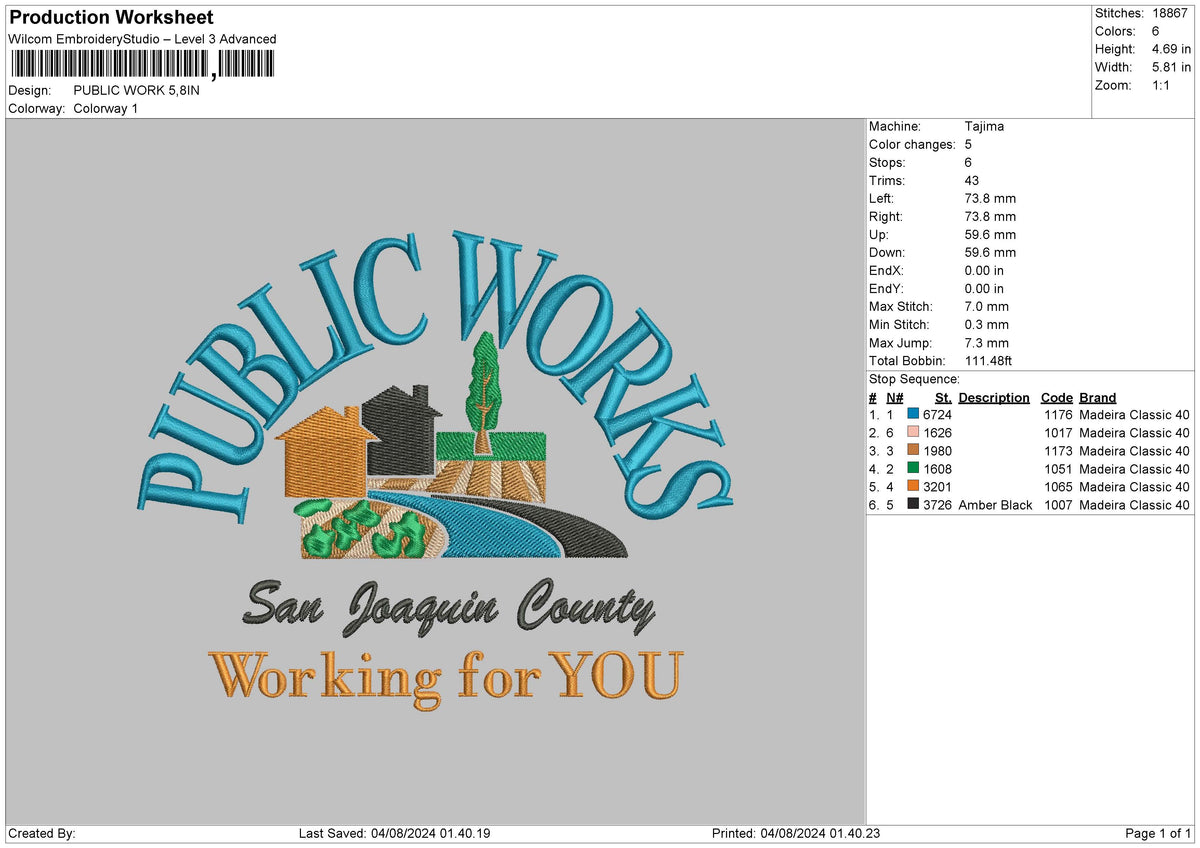Image resolution: width=1200 pixels, height=848 pixels.
Task: Click the Max Stitch value '7.0 mm'
Action: pos(986,306)
